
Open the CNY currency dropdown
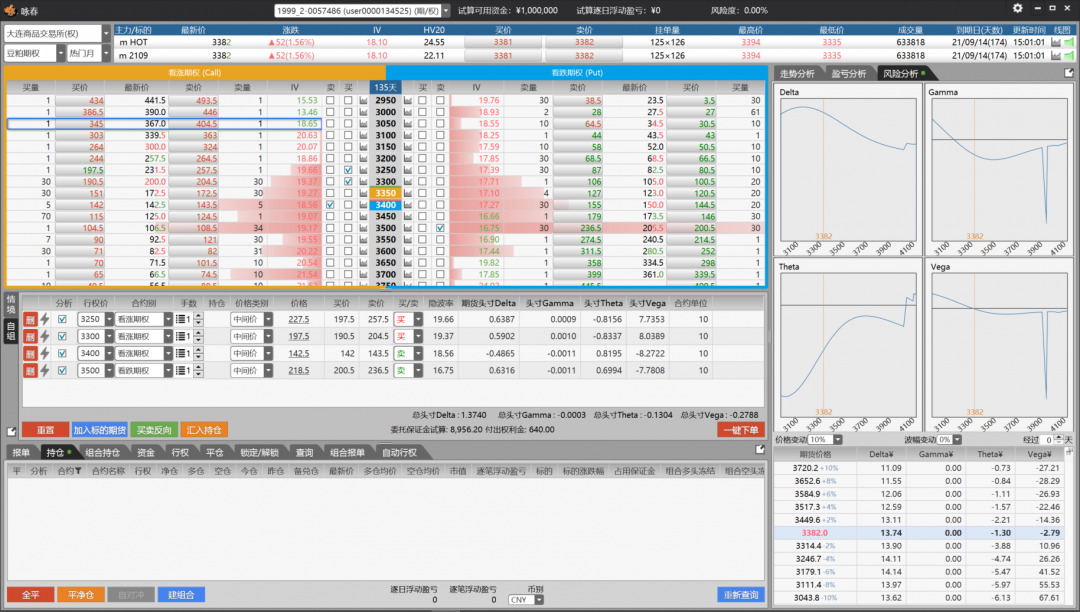click(x=539, y=600)
